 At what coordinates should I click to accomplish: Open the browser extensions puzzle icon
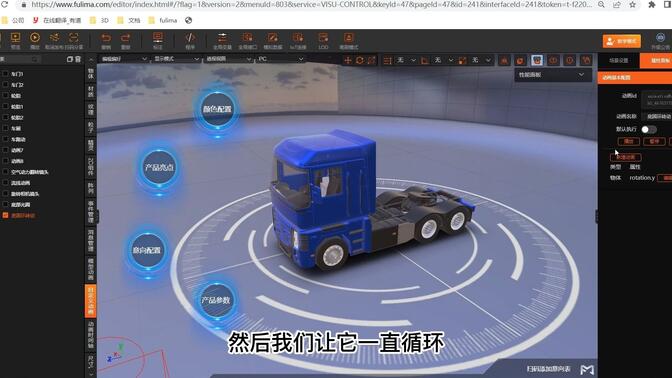coord(652,5)
